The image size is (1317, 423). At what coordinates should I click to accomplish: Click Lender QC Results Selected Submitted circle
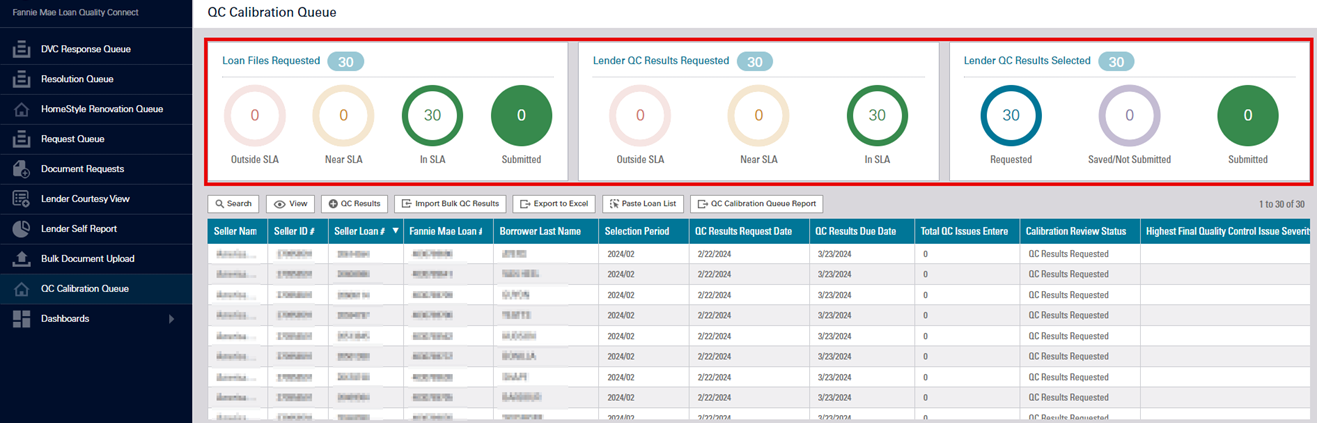[1247, 116]
